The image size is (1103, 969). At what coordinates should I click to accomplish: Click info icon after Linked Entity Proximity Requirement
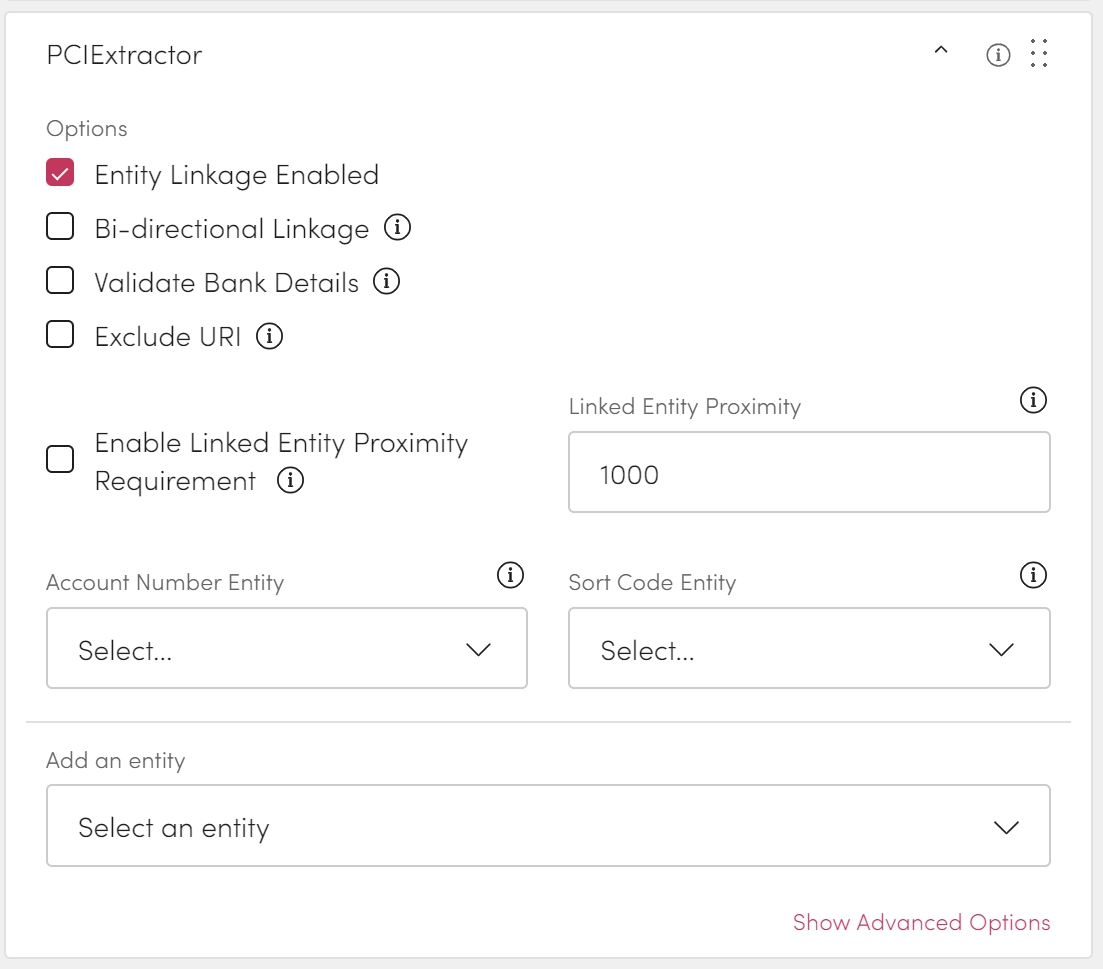click(x=290, y=481)
